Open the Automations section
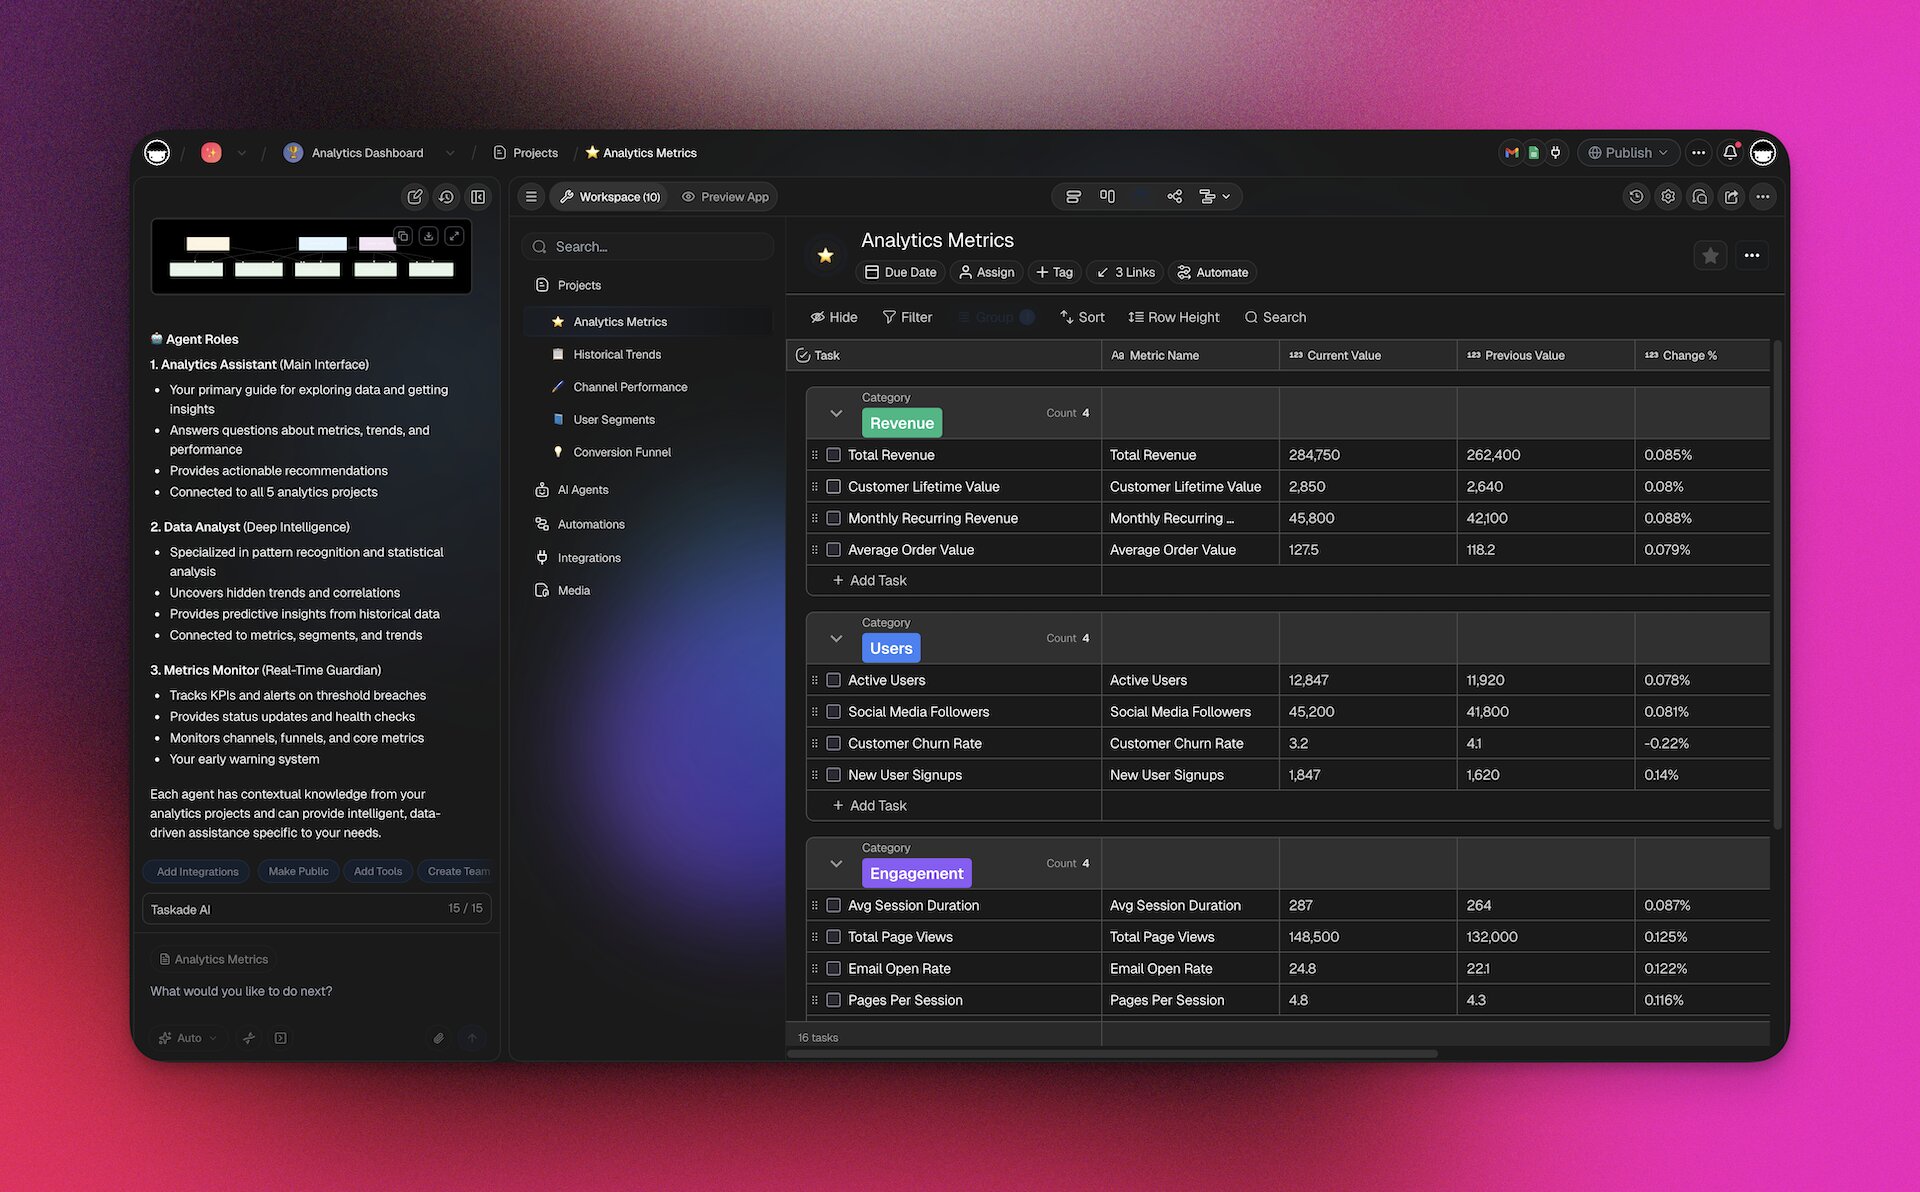Screen dimensions: 1920x1192 [x=592, y=523]
